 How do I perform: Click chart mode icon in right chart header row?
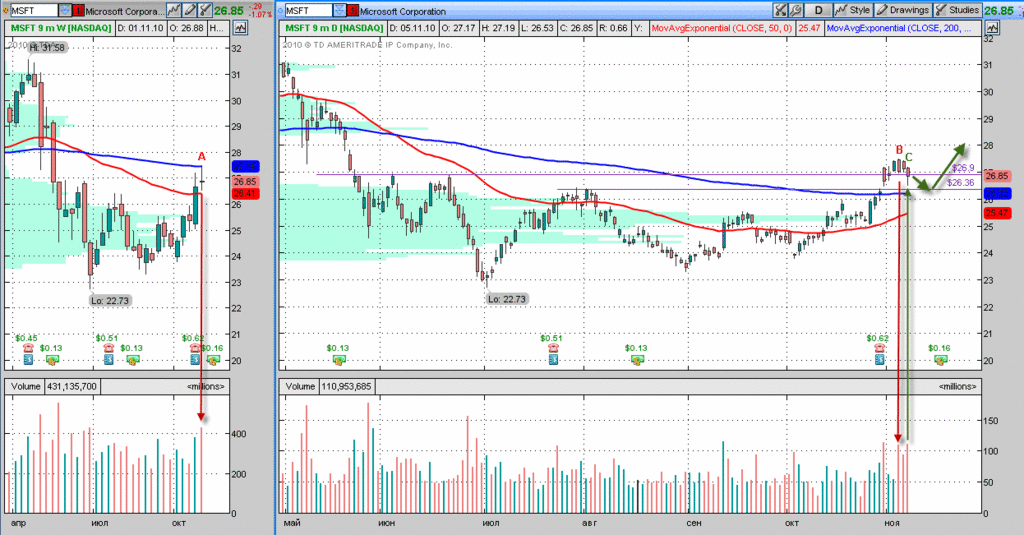992,28
